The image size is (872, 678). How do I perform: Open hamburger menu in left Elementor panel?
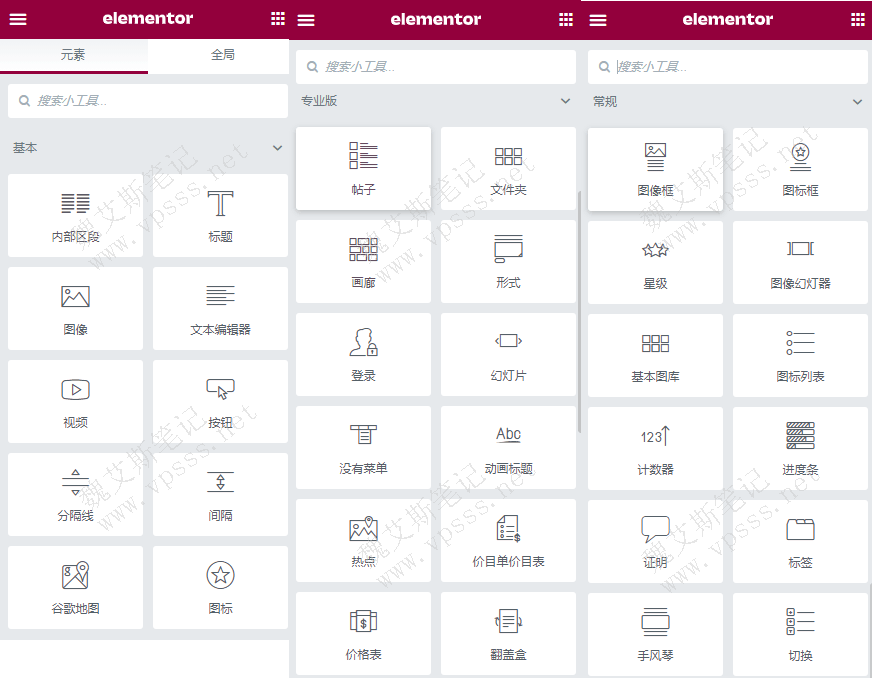point(18,19)
